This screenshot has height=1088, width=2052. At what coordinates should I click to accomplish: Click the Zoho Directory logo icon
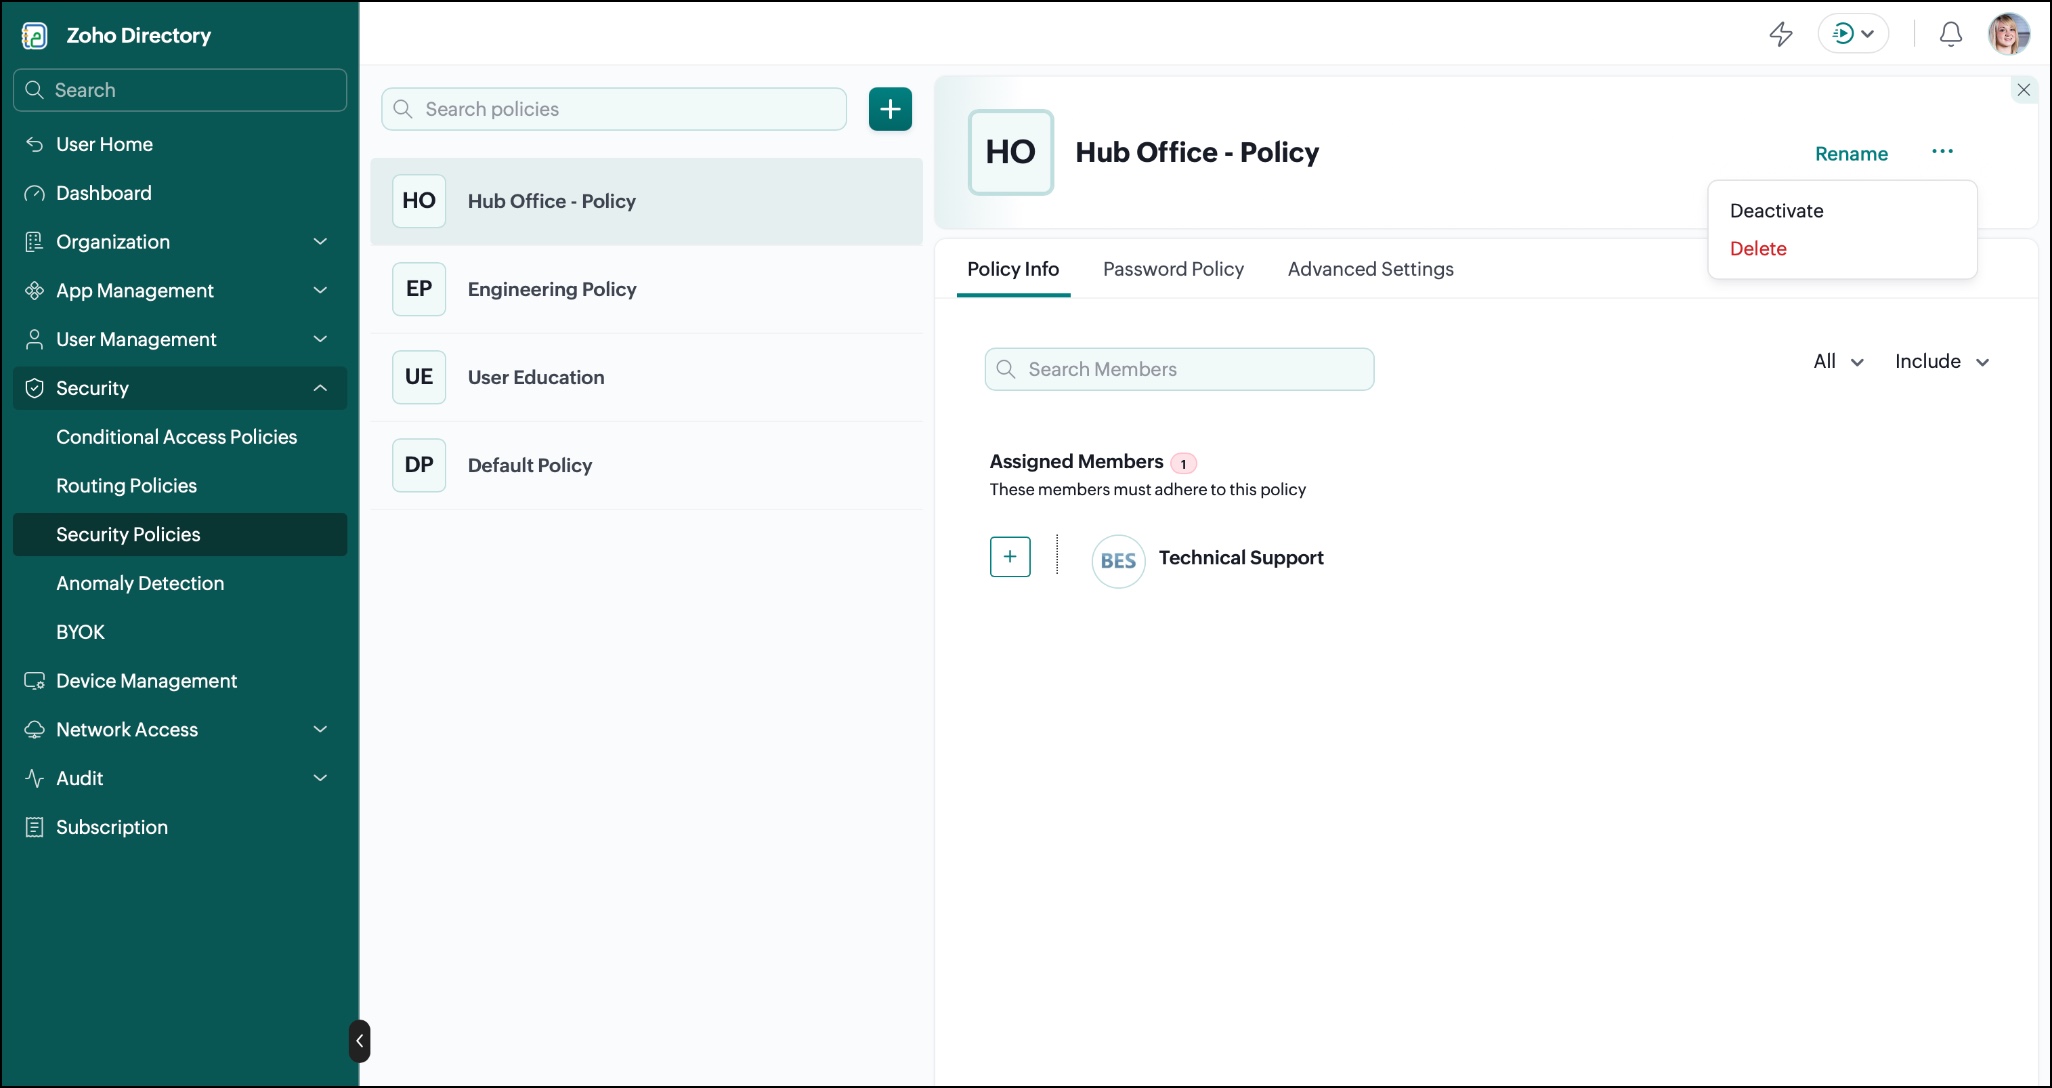[35, 36]
